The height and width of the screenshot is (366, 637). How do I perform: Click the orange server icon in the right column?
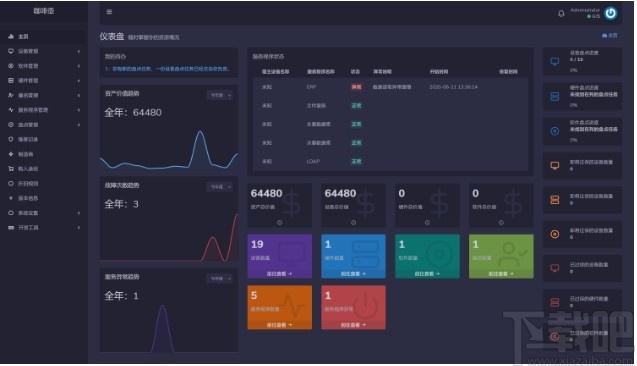[555, 200]
